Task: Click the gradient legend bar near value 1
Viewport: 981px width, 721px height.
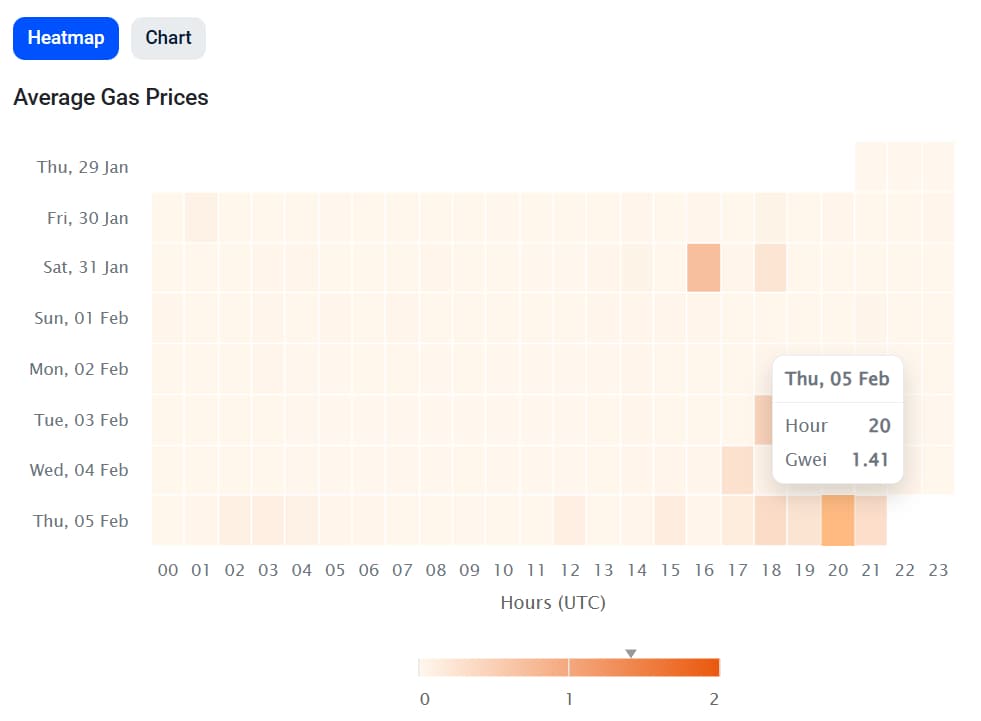Action: 569,668
